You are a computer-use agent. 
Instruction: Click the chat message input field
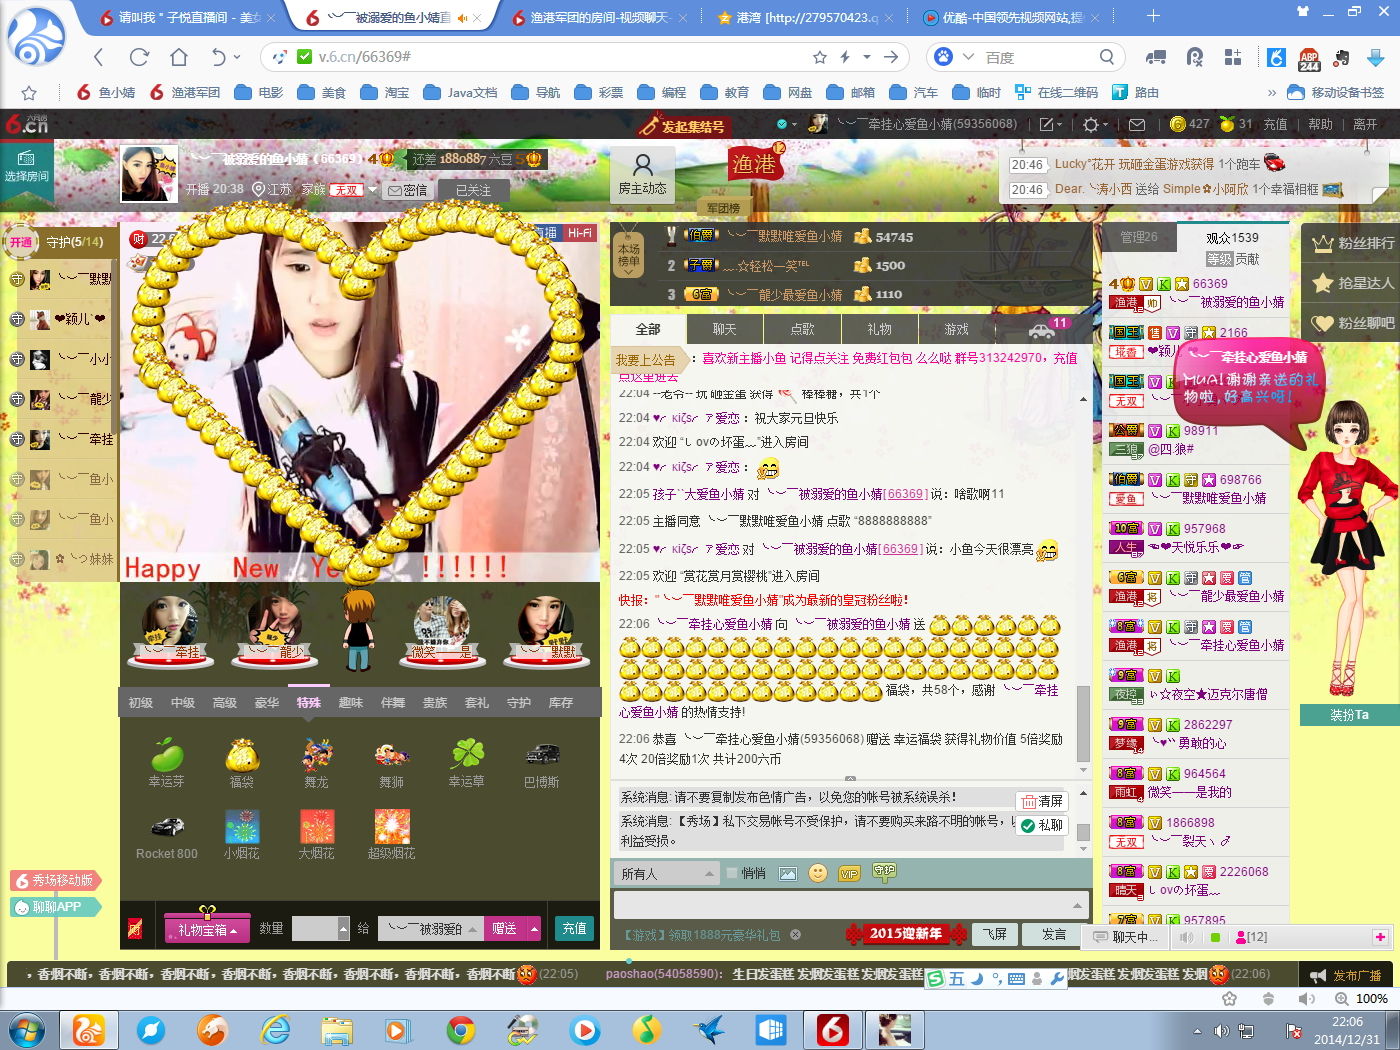(x=852, y=905)
